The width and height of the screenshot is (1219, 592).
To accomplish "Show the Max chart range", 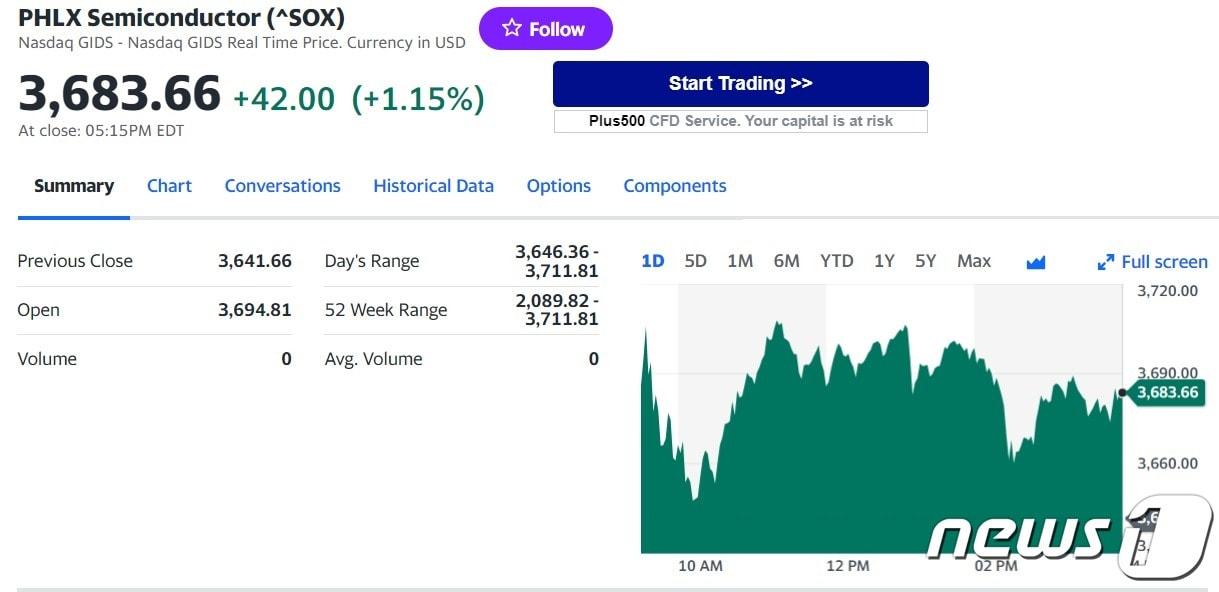I will coord(973,261).
